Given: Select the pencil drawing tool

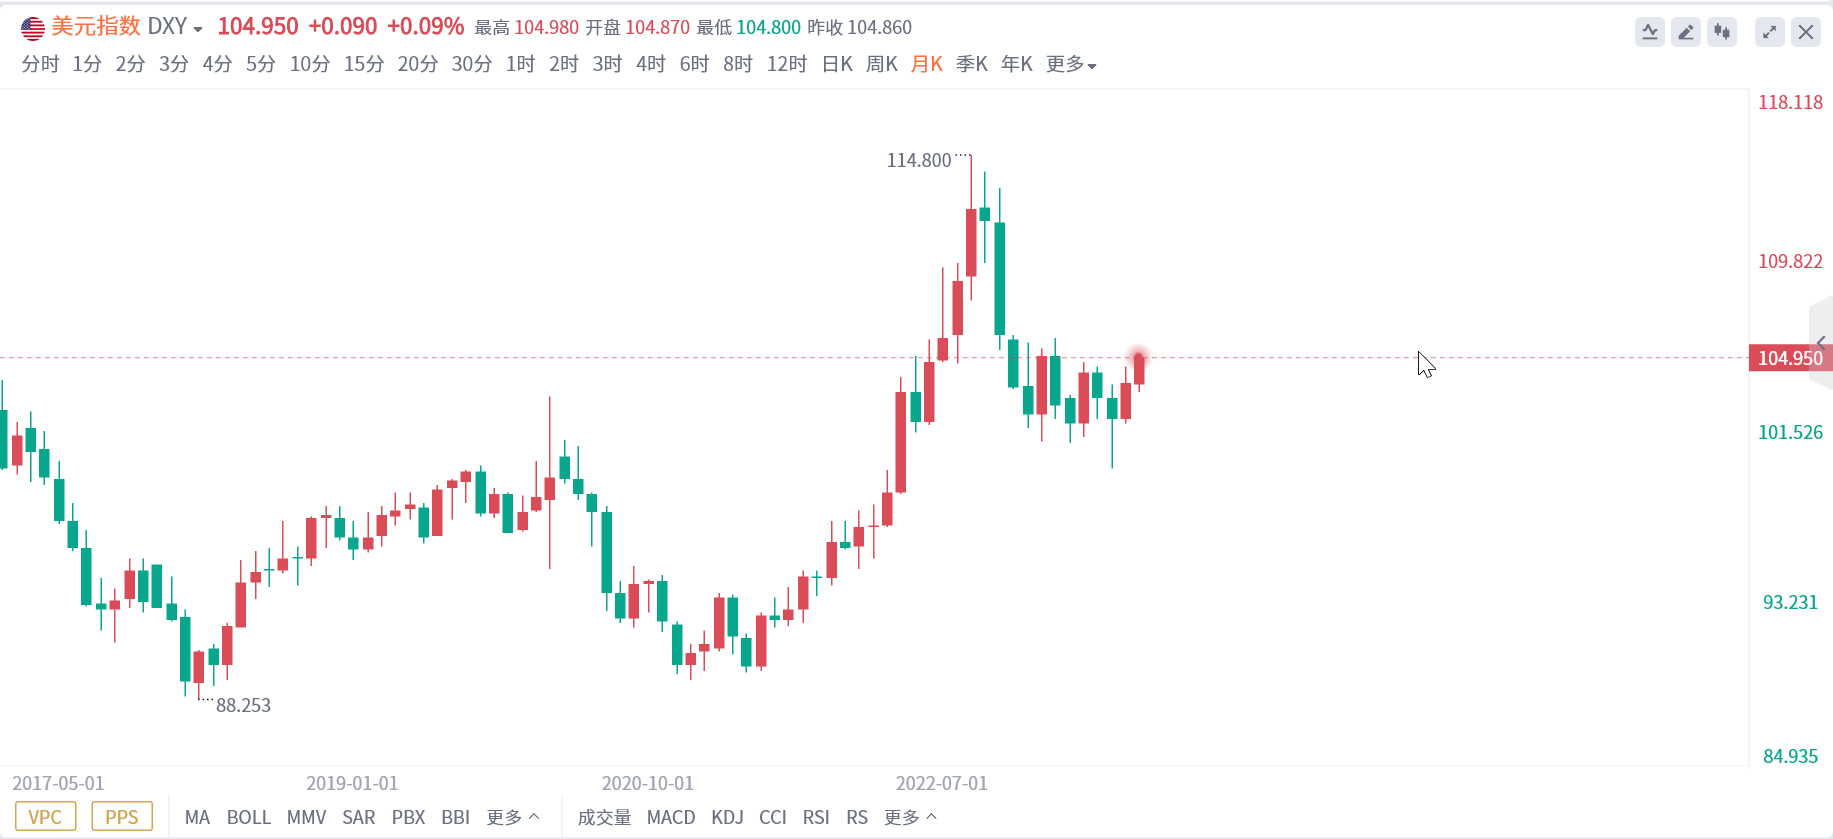Looking at the screenshot, I should pyautogui.click(x=1686, y=32).
